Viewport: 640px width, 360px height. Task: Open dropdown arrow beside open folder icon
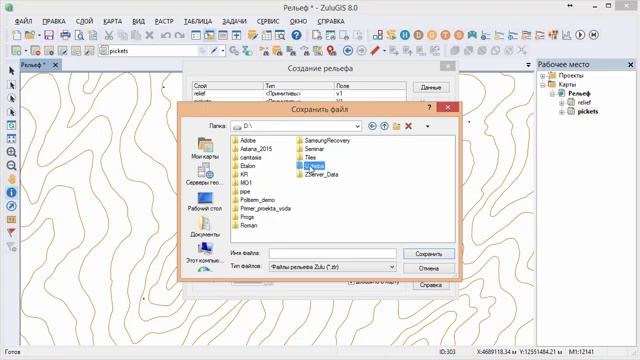[x=39, y=36]
